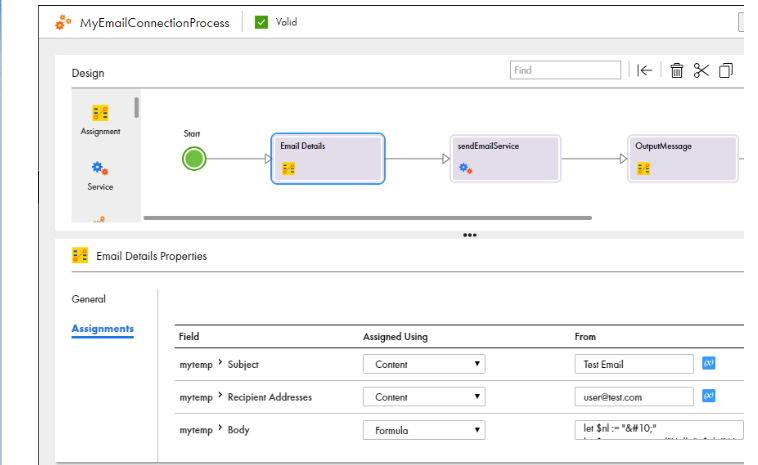
Task: Select the OutputMessage step box
Action: [x=683, y=159]
